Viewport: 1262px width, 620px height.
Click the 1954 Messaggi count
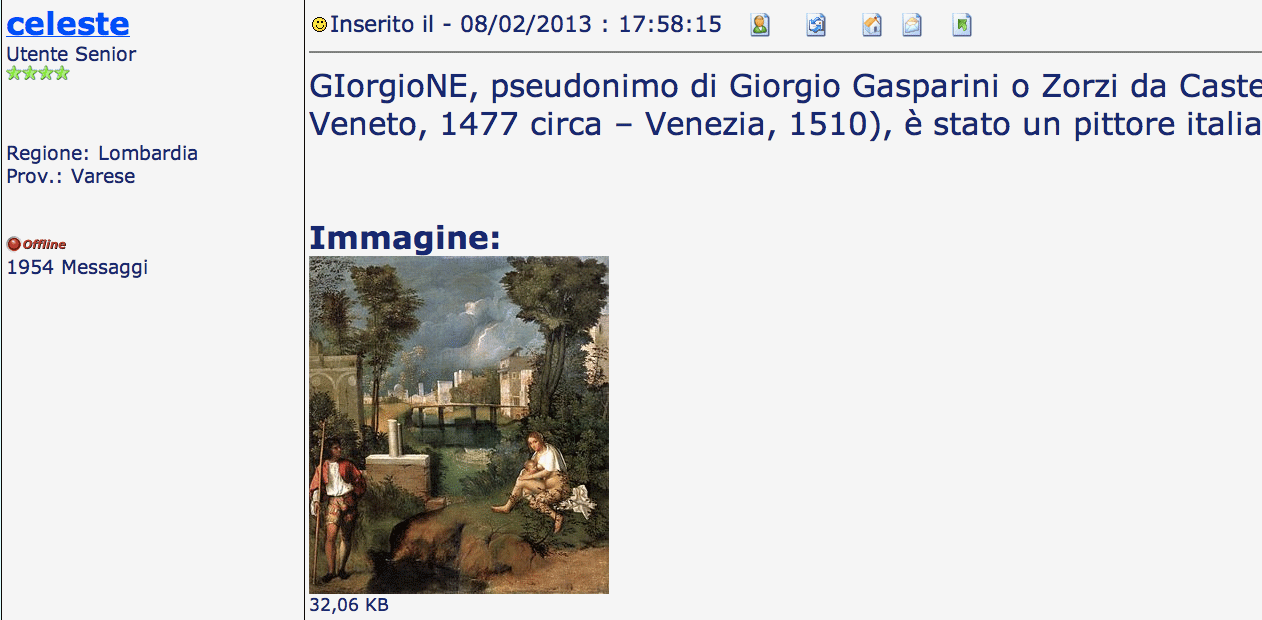pyautogui.click(x=77, y=267)
